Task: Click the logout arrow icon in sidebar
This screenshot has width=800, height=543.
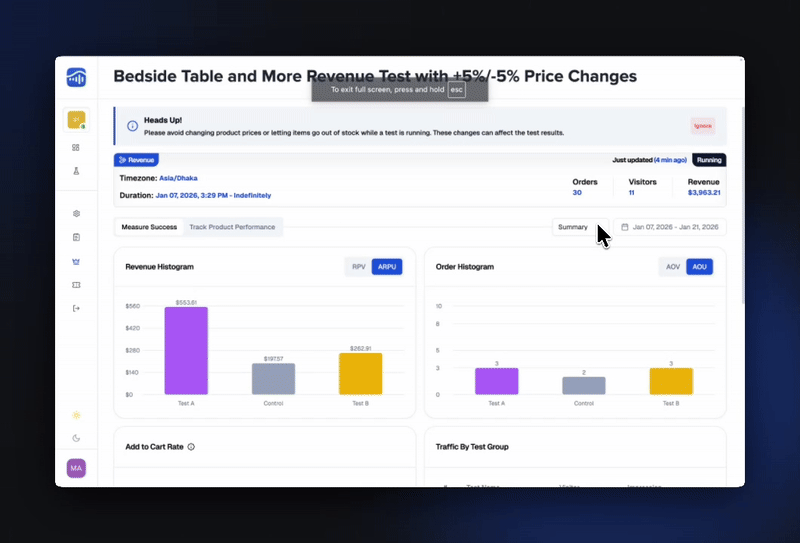Action: click(x=76, y=308)
